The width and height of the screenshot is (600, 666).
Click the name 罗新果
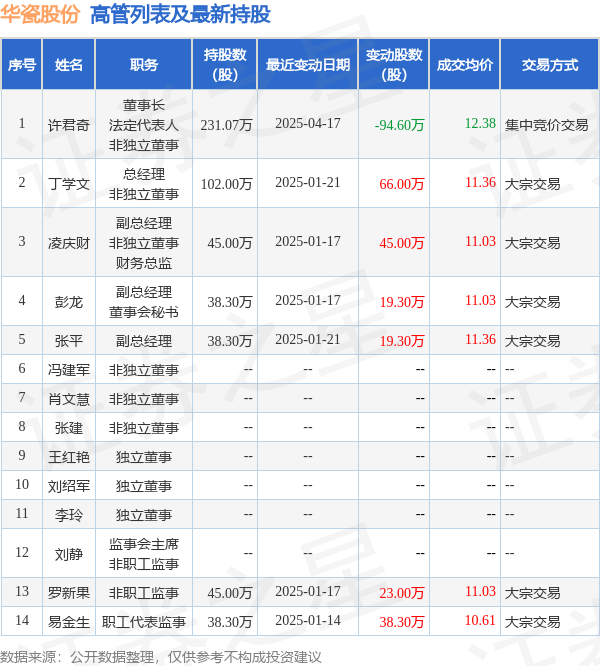(69, 593)
